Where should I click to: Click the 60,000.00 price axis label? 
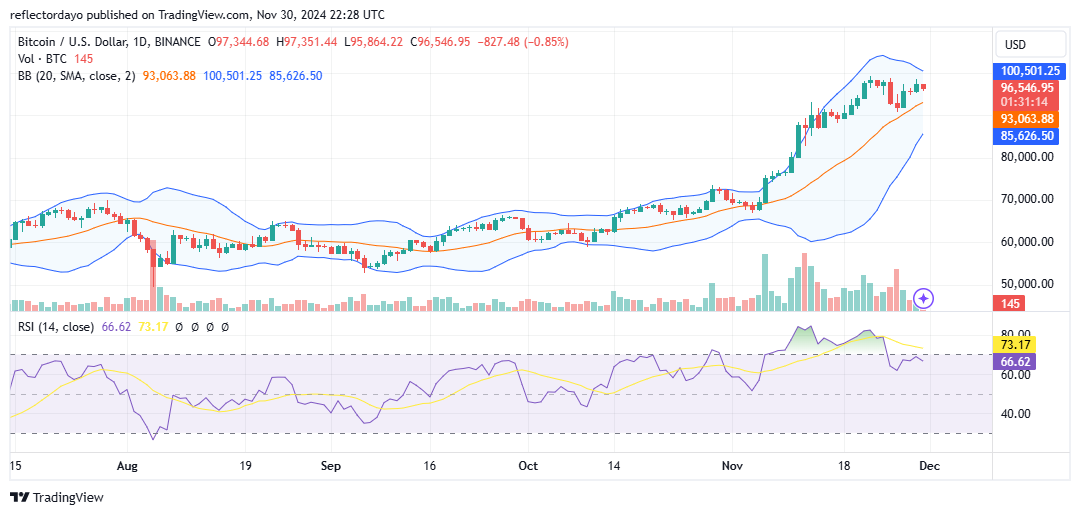click(x=1027, y=242)
